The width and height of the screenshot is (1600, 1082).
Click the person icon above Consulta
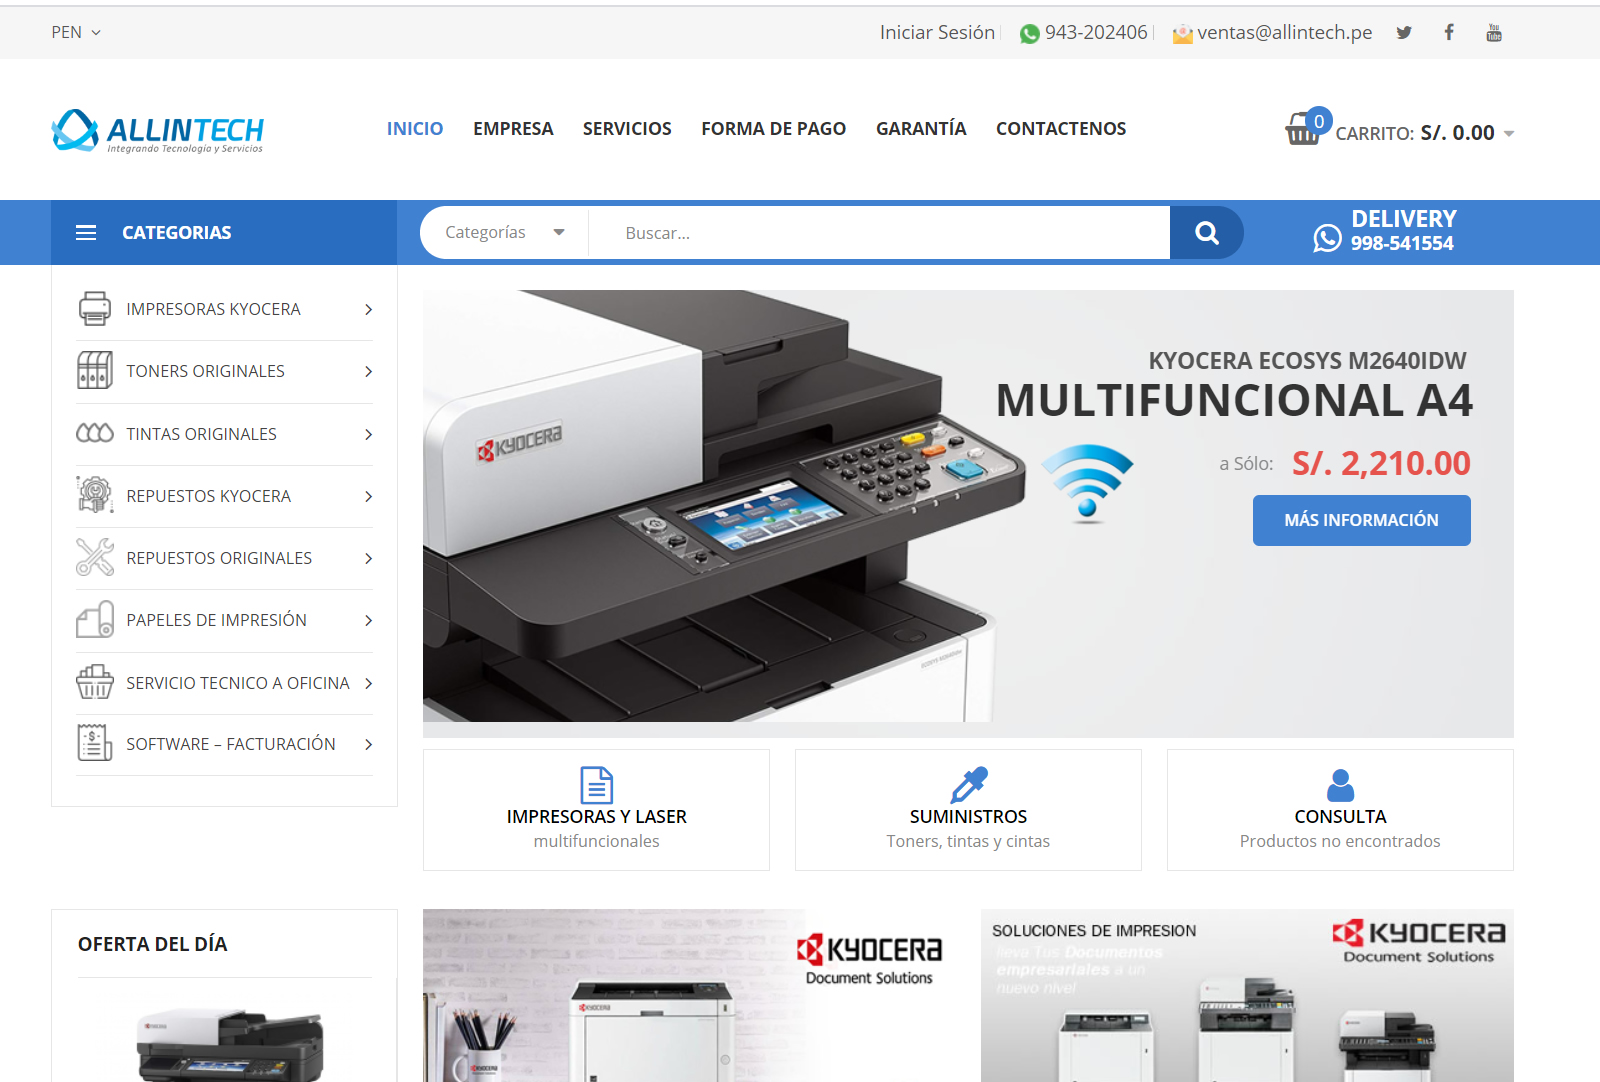(x=1340, y=785)
